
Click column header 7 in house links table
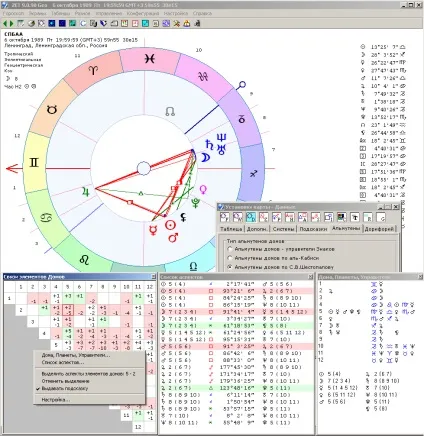point(91,287)
